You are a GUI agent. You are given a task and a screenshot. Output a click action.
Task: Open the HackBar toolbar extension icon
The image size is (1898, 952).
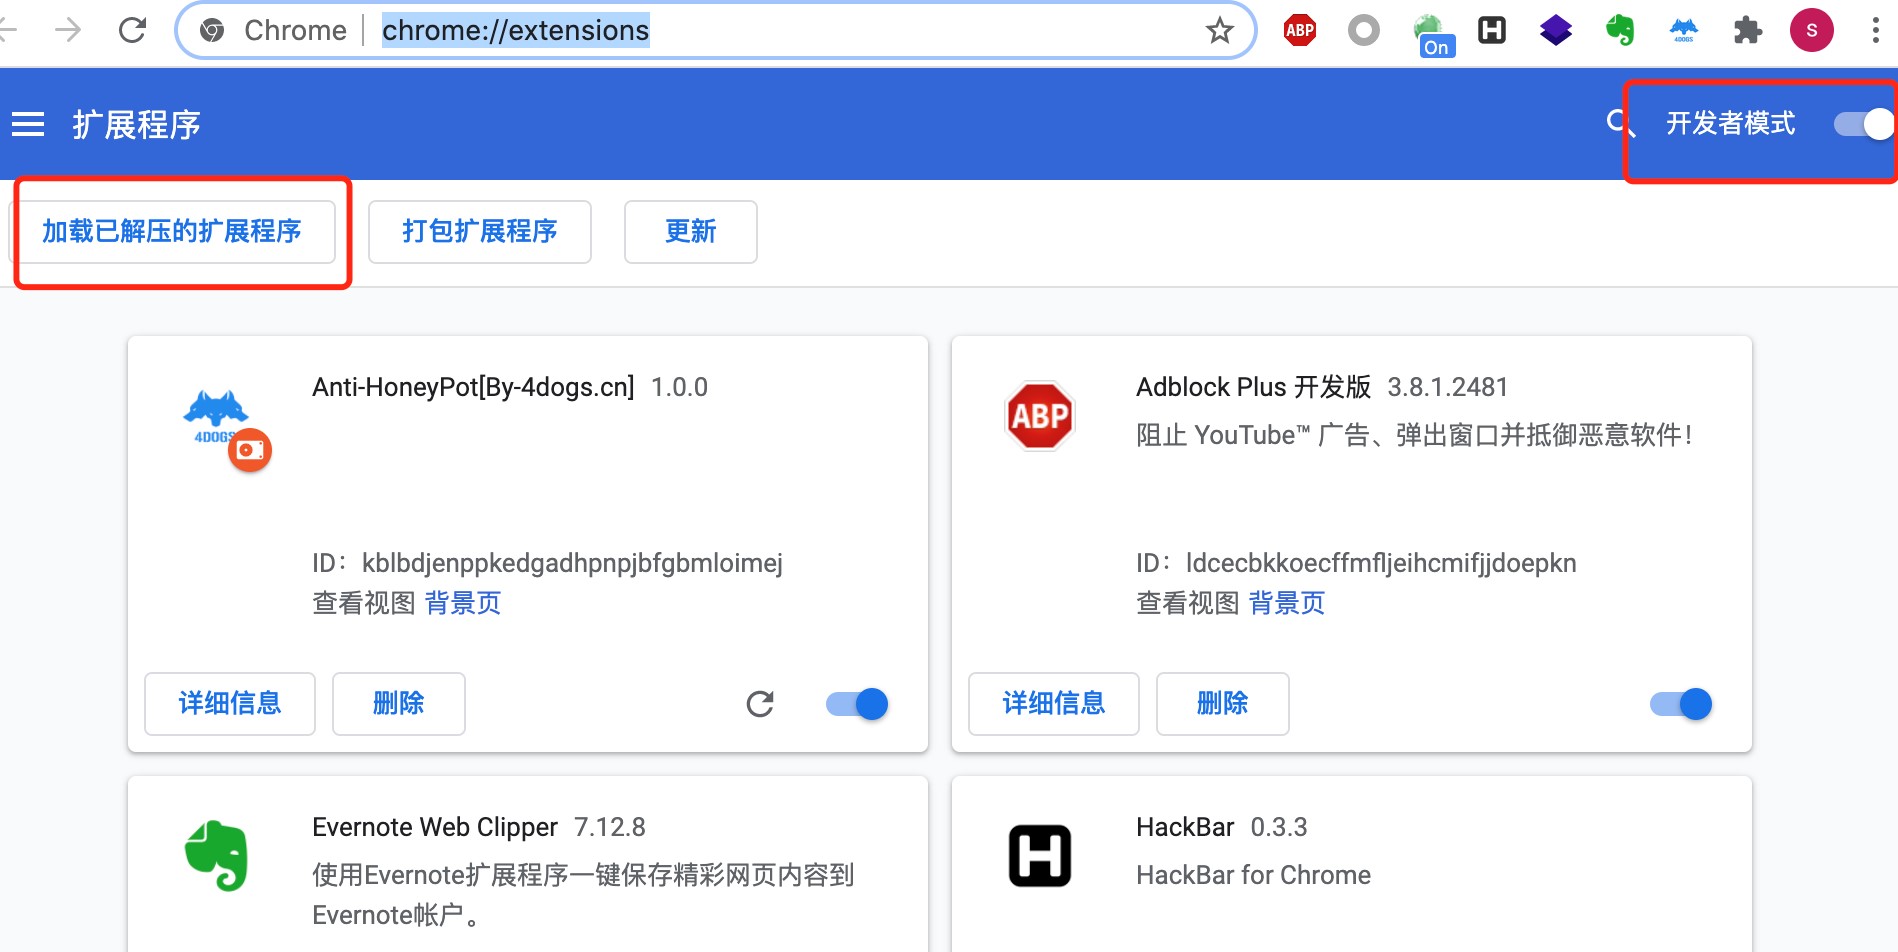pyautogui.click(x=1491, y=30)
